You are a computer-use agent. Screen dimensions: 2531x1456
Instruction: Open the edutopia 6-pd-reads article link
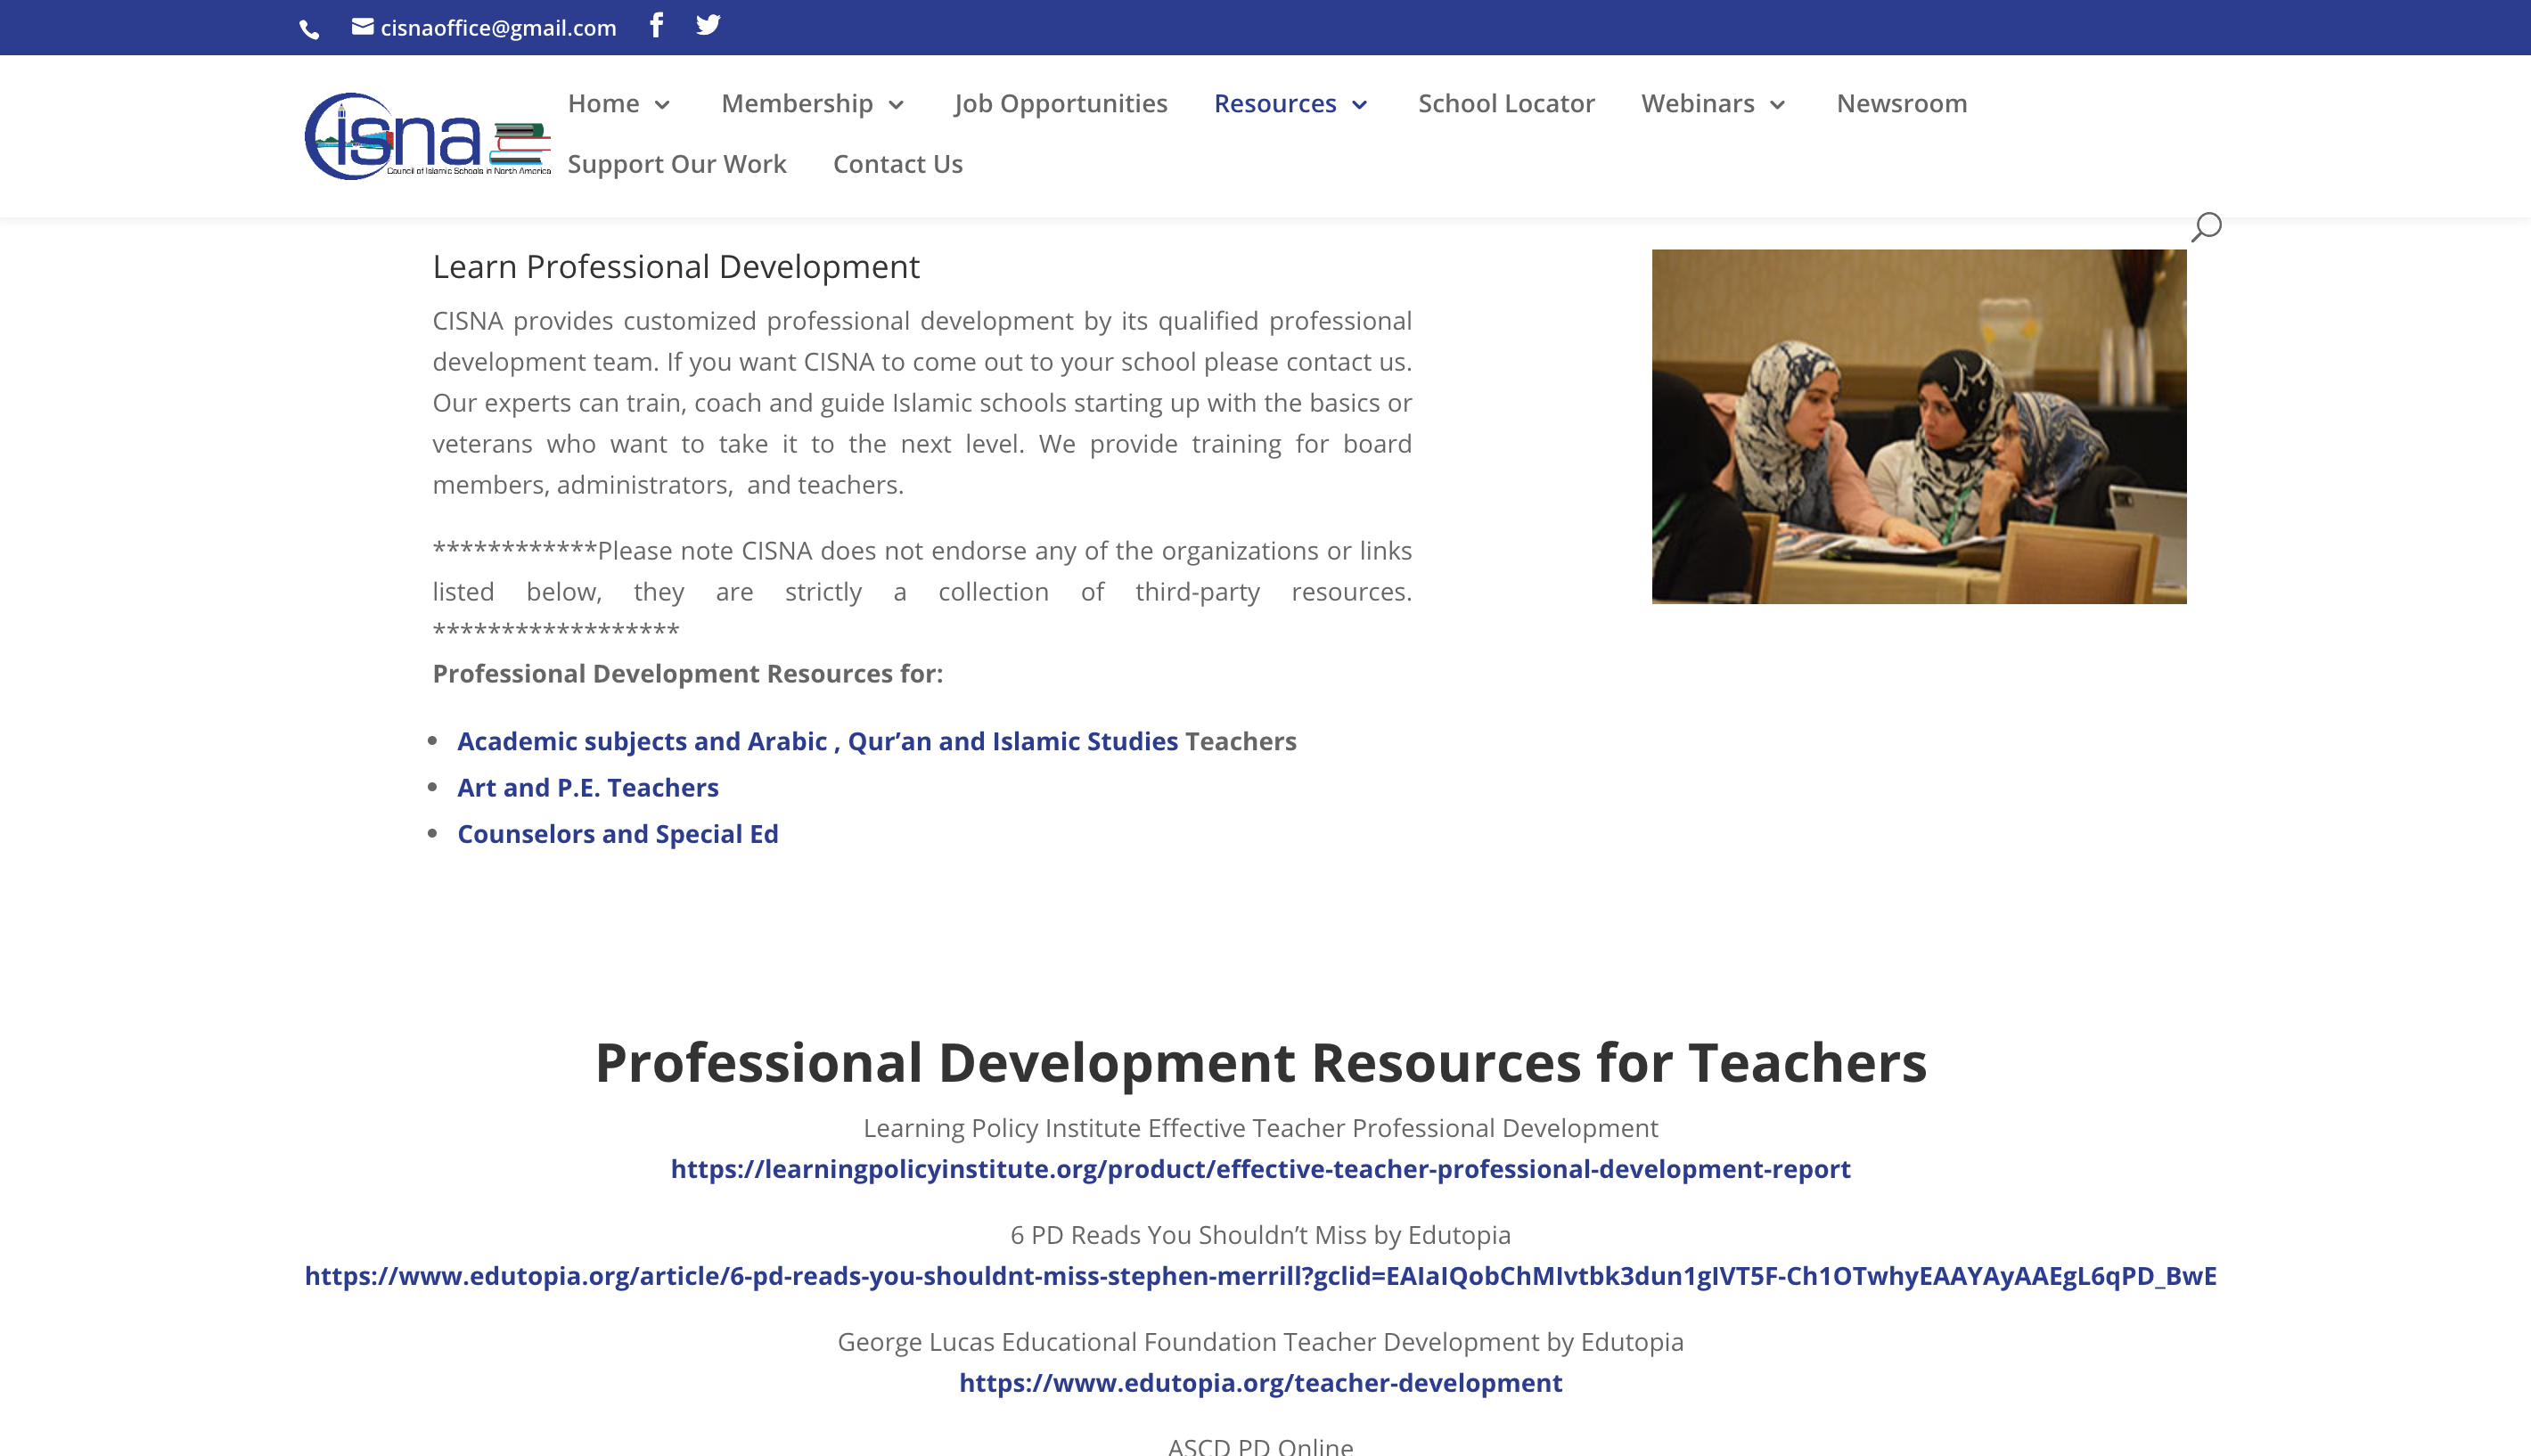tap(1260, 1276)
